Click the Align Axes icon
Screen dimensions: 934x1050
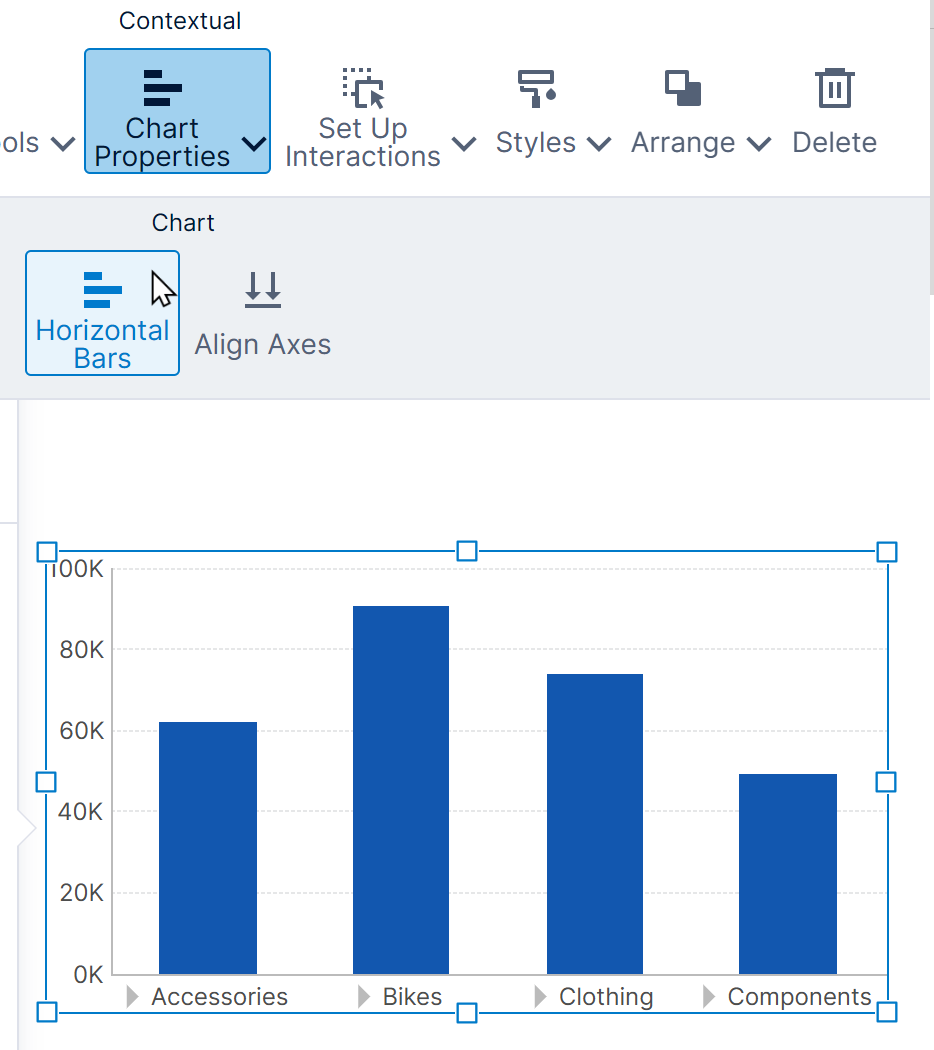click(x=262, y=290)
